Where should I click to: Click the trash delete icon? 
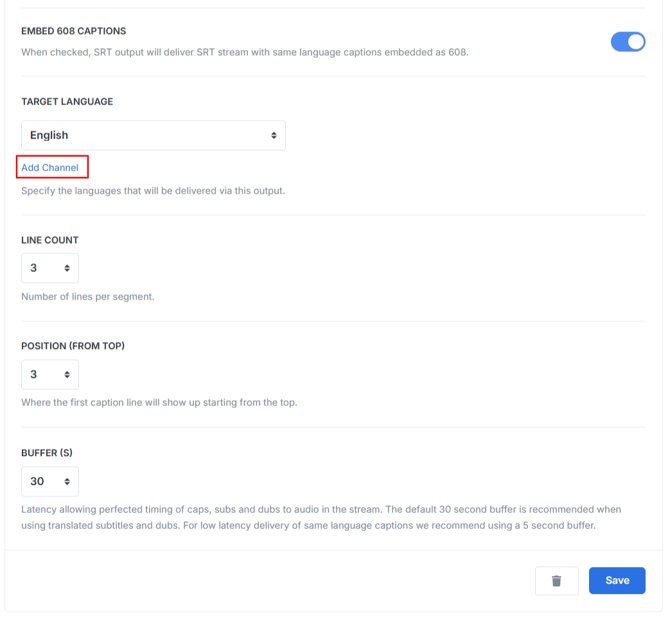pyautogui.click(x=557, y=581)
